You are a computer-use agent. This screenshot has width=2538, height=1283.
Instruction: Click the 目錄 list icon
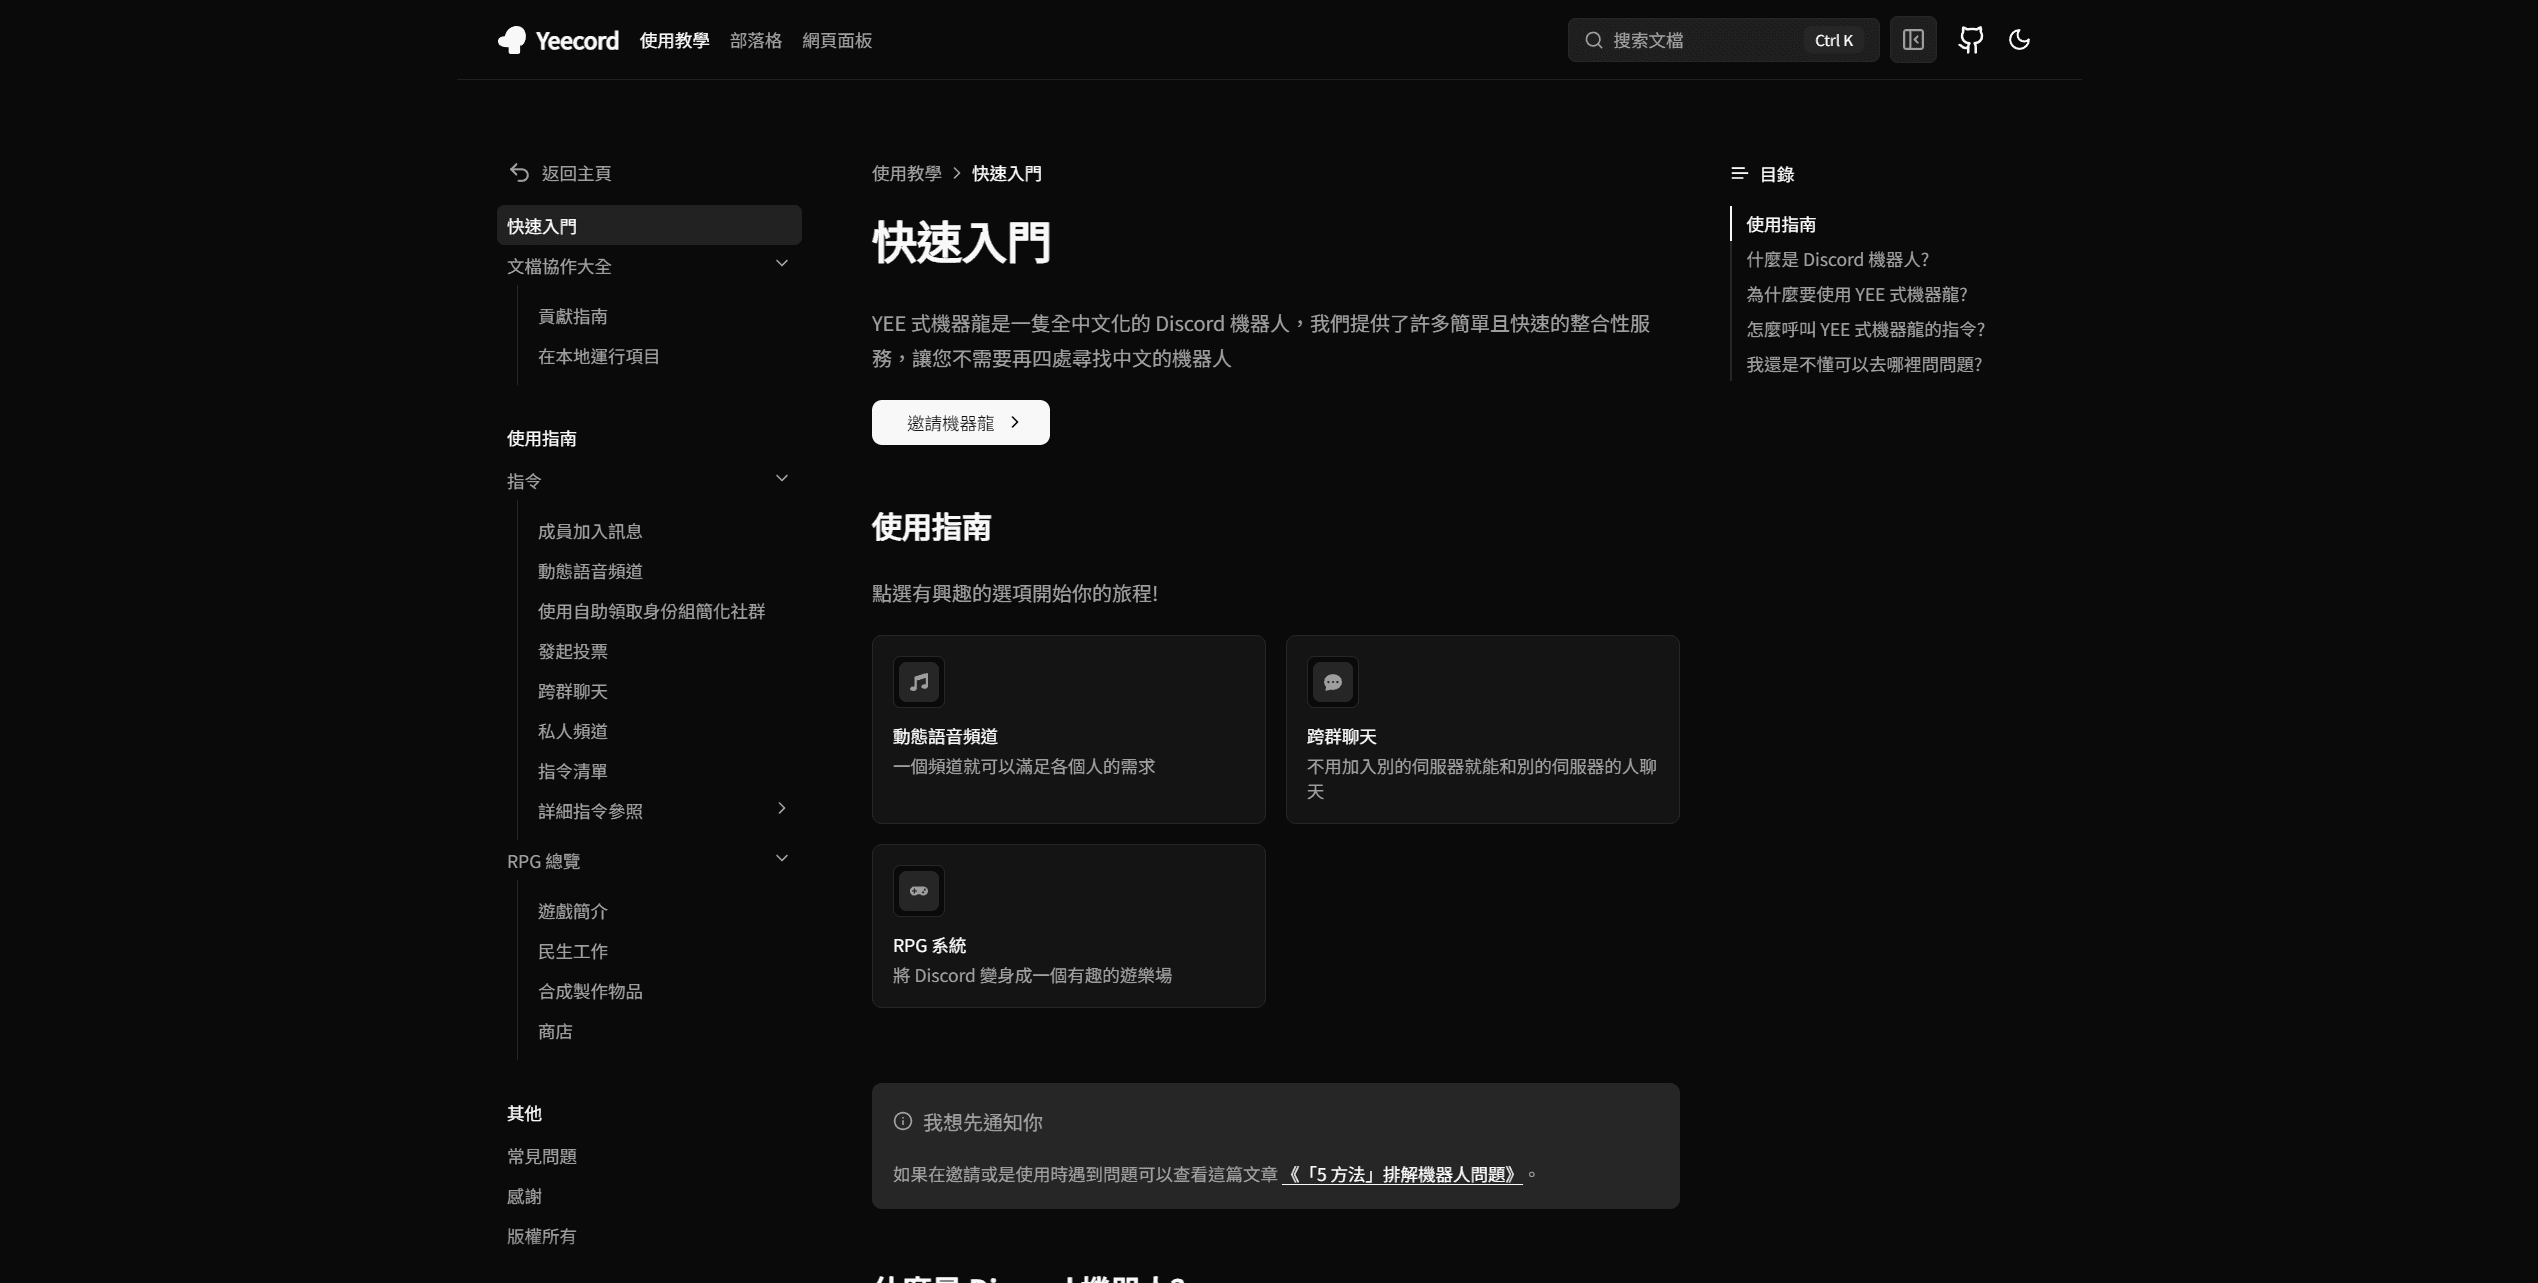(x=1739, y=174)
